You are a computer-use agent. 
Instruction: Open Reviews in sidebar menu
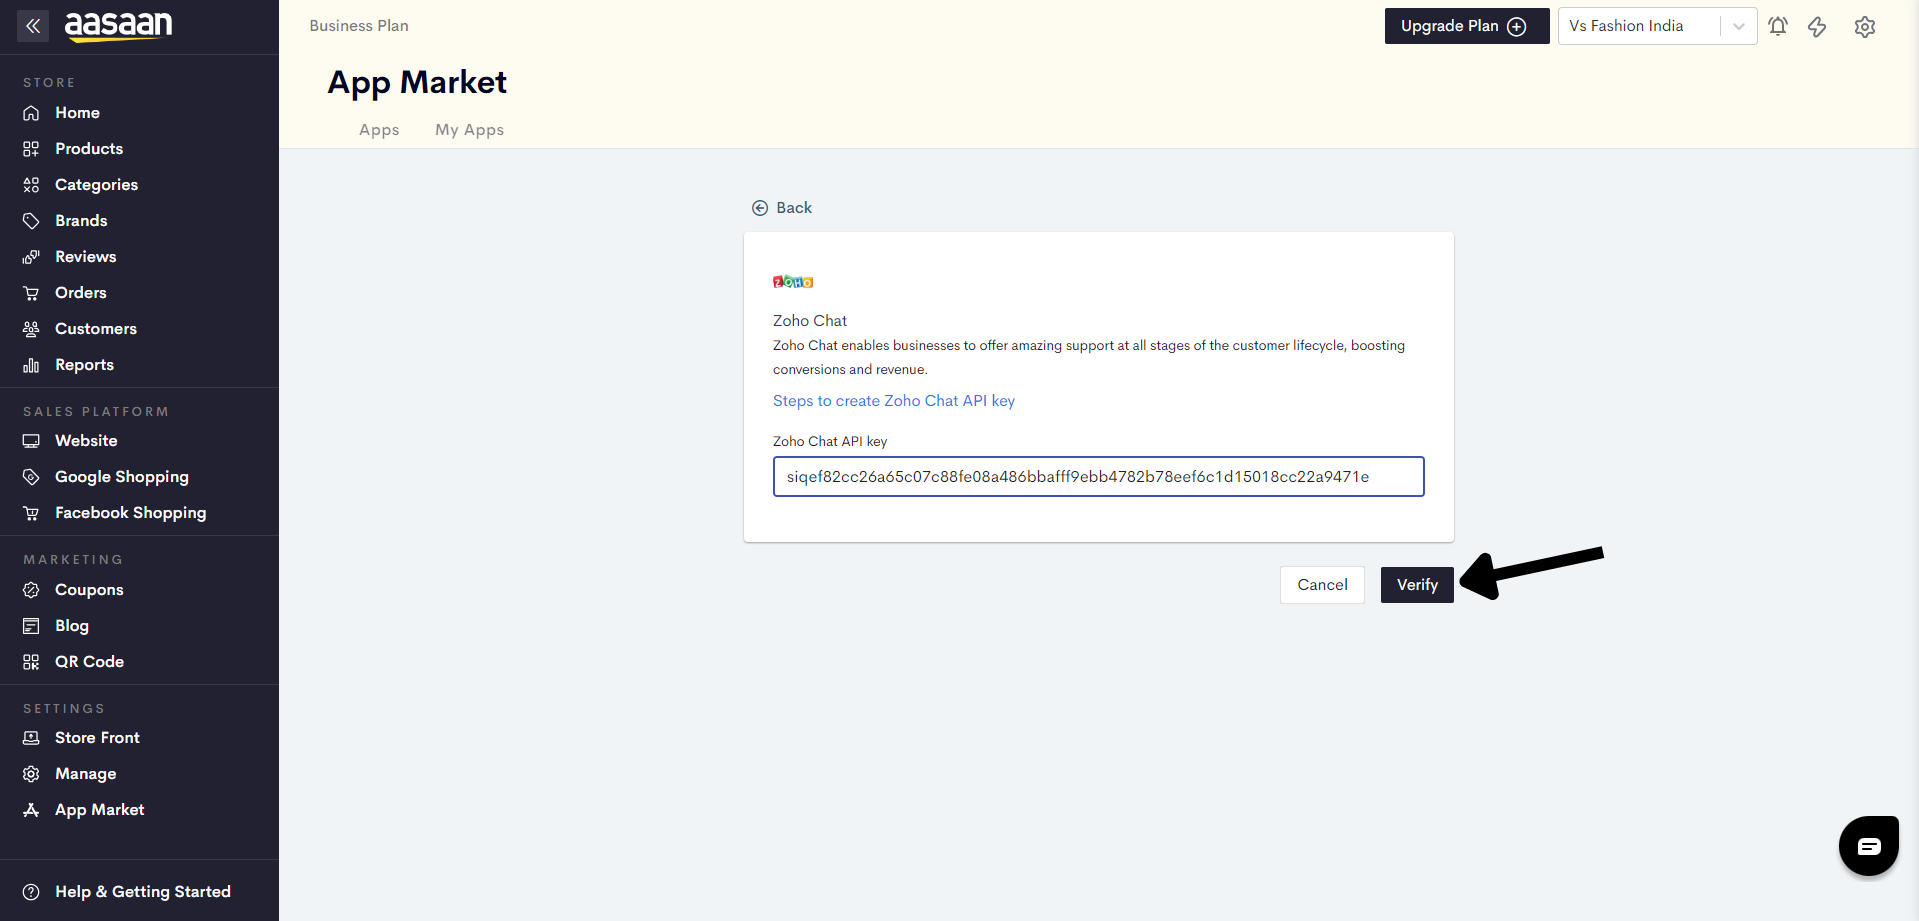(86, 257)
